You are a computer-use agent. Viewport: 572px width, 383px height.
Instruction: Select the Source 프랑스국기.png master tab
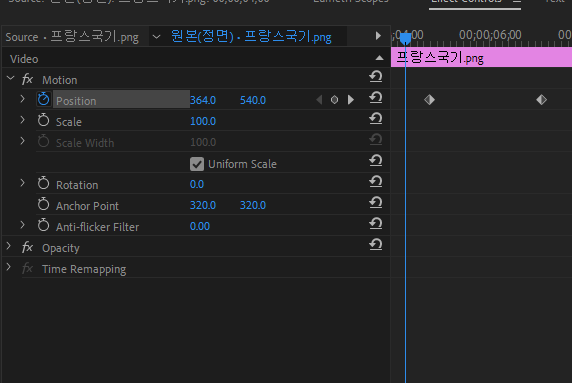[72, 37]
